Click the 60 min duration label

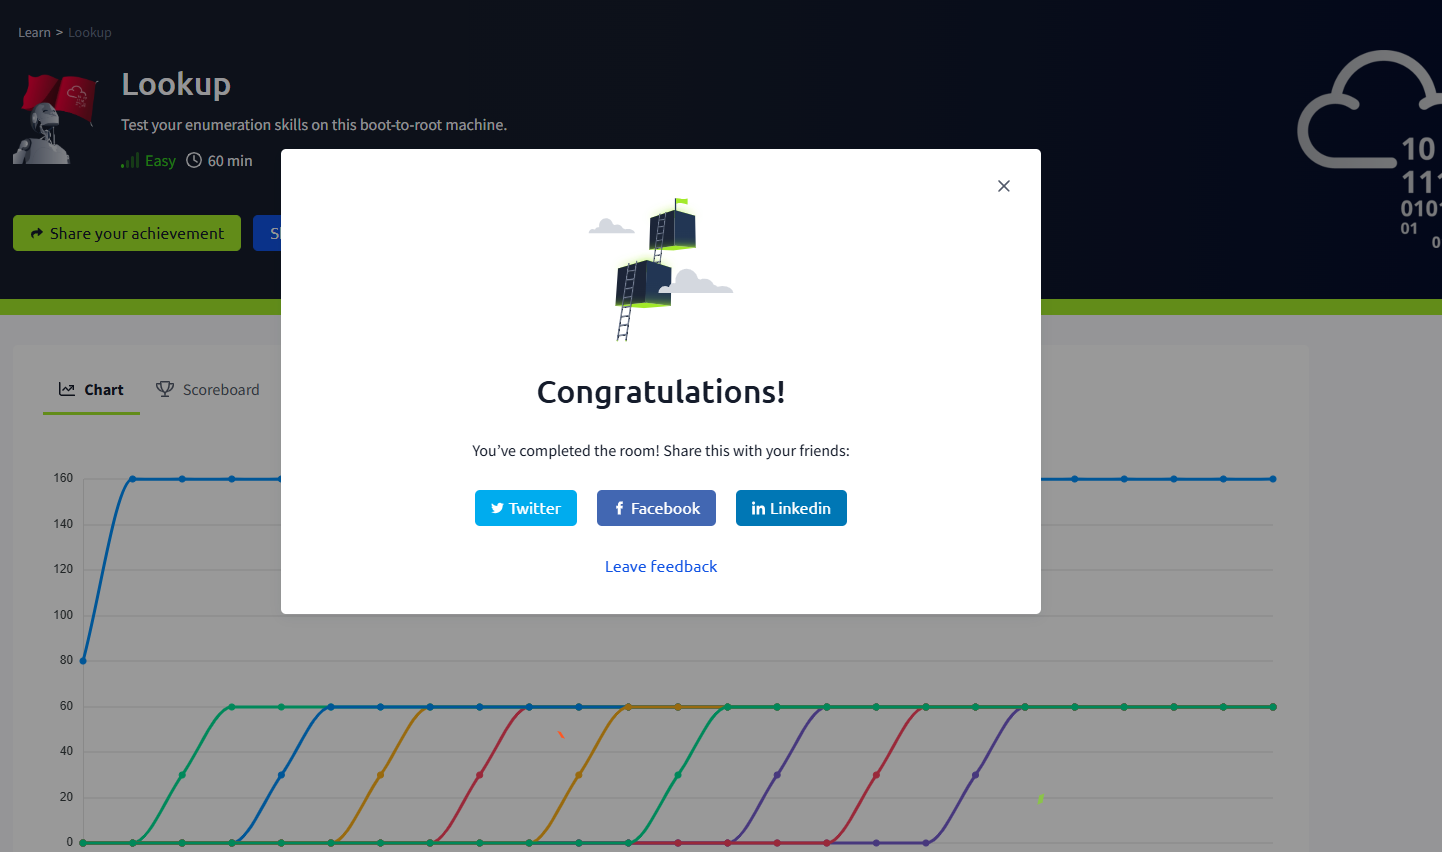[230, 161]
